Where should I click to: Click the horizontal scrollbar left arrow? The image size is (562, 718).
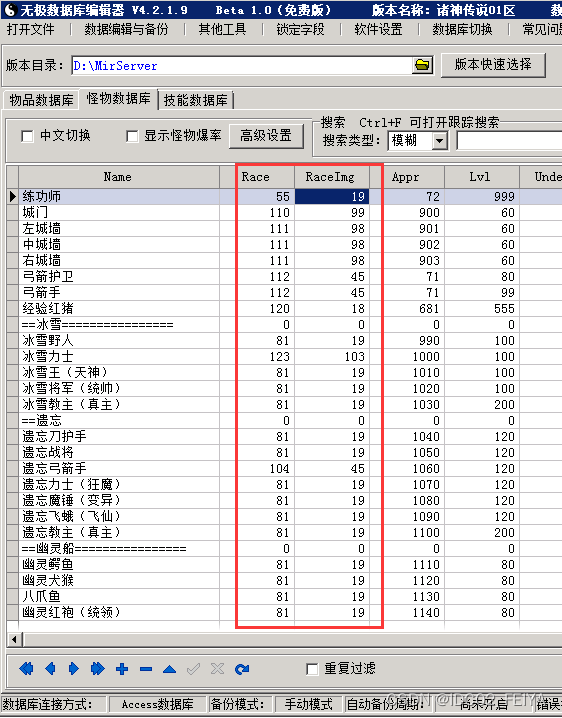(x=15, y=639)
